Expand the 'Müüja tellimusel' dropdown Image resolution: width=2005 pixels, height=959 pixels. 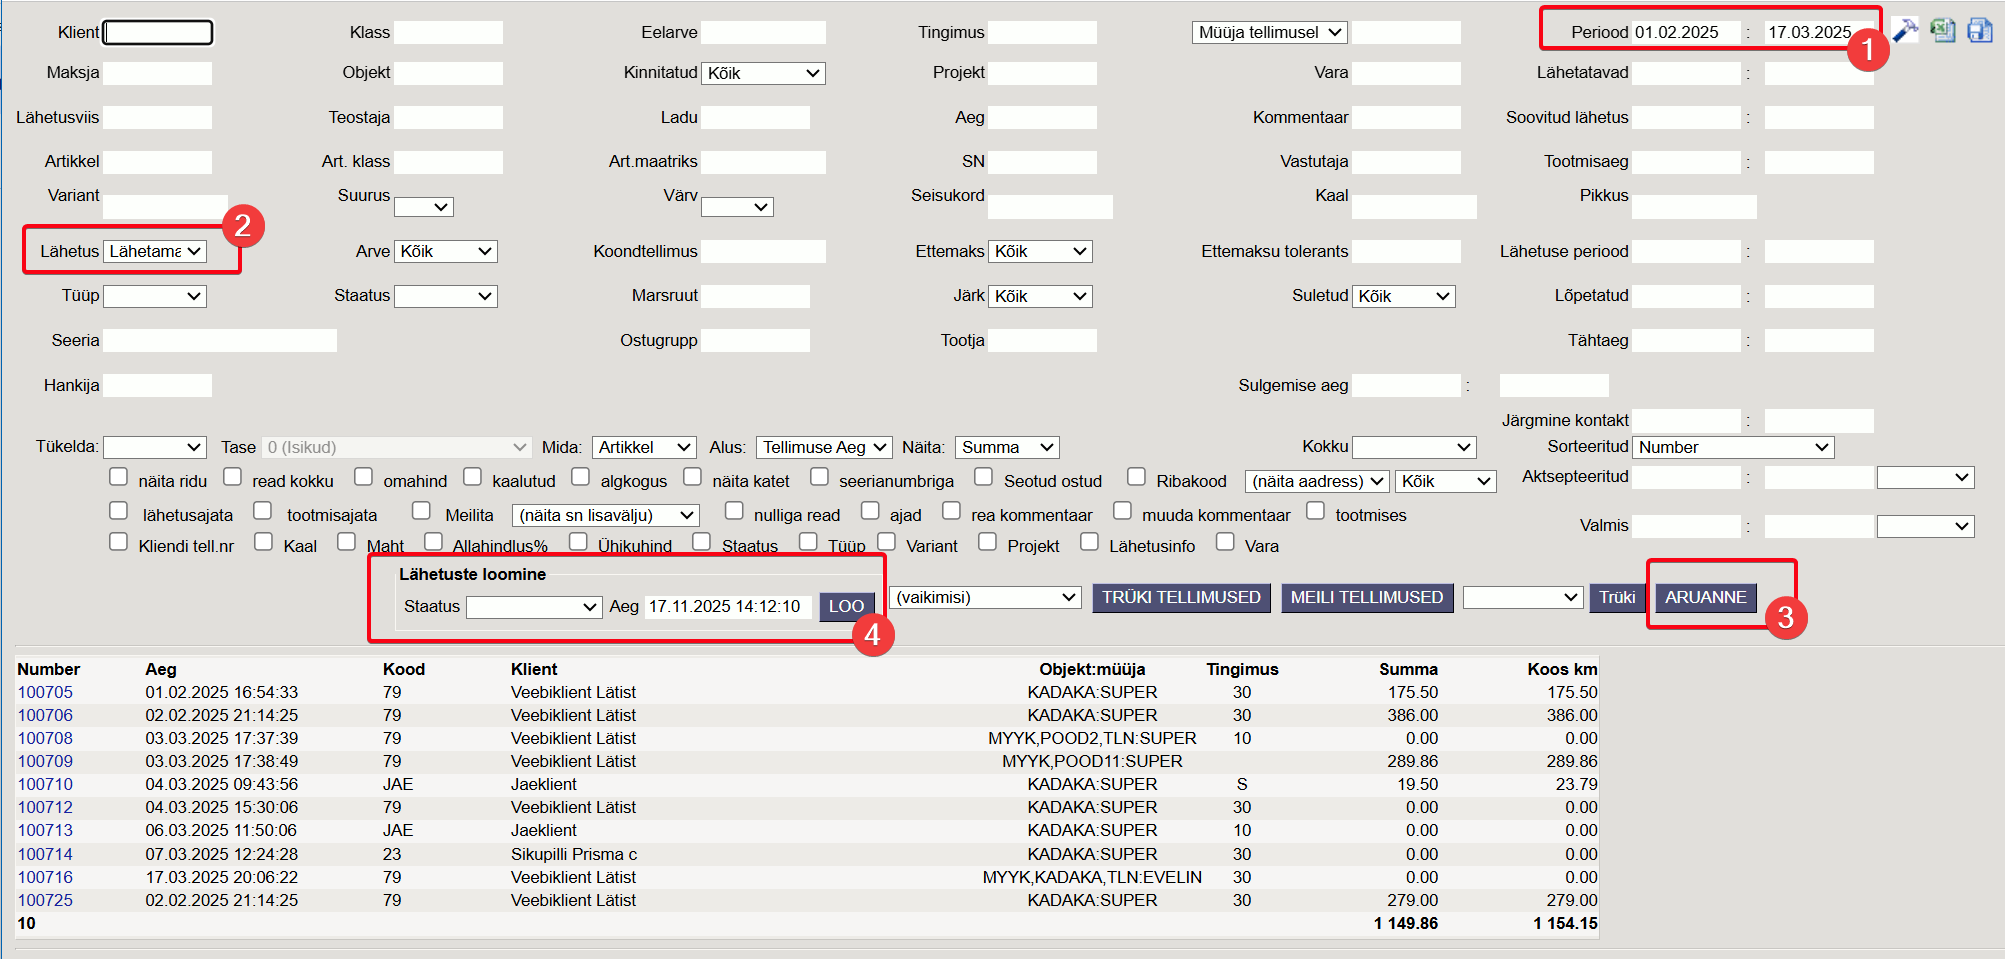coord(1269,32)
